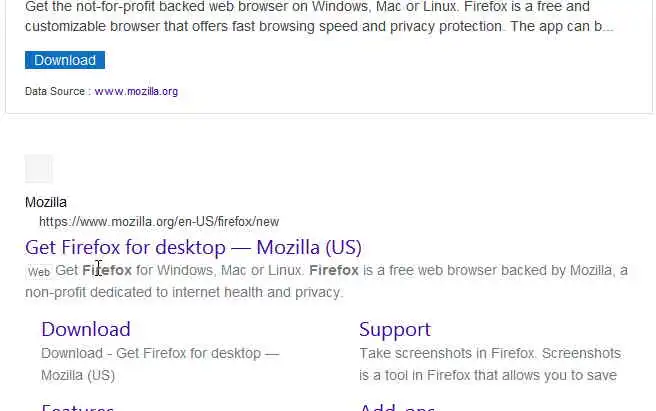The width and height of the screenshot is (656, 411).
Task: Click the blue Download button
Action: coord(65,60)
